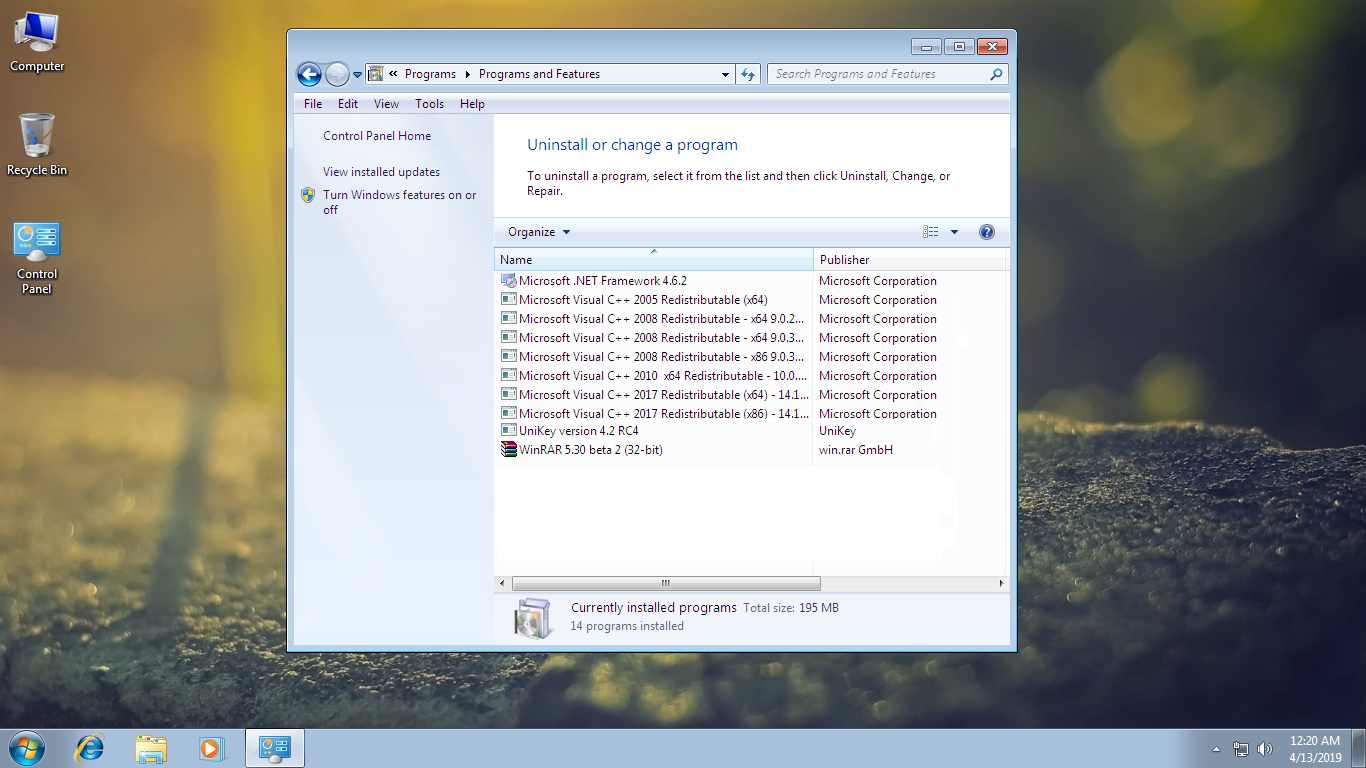Click the Recycle Bin desktop icon
This screenshot has height=768, width=1366.
pos(37,145)
